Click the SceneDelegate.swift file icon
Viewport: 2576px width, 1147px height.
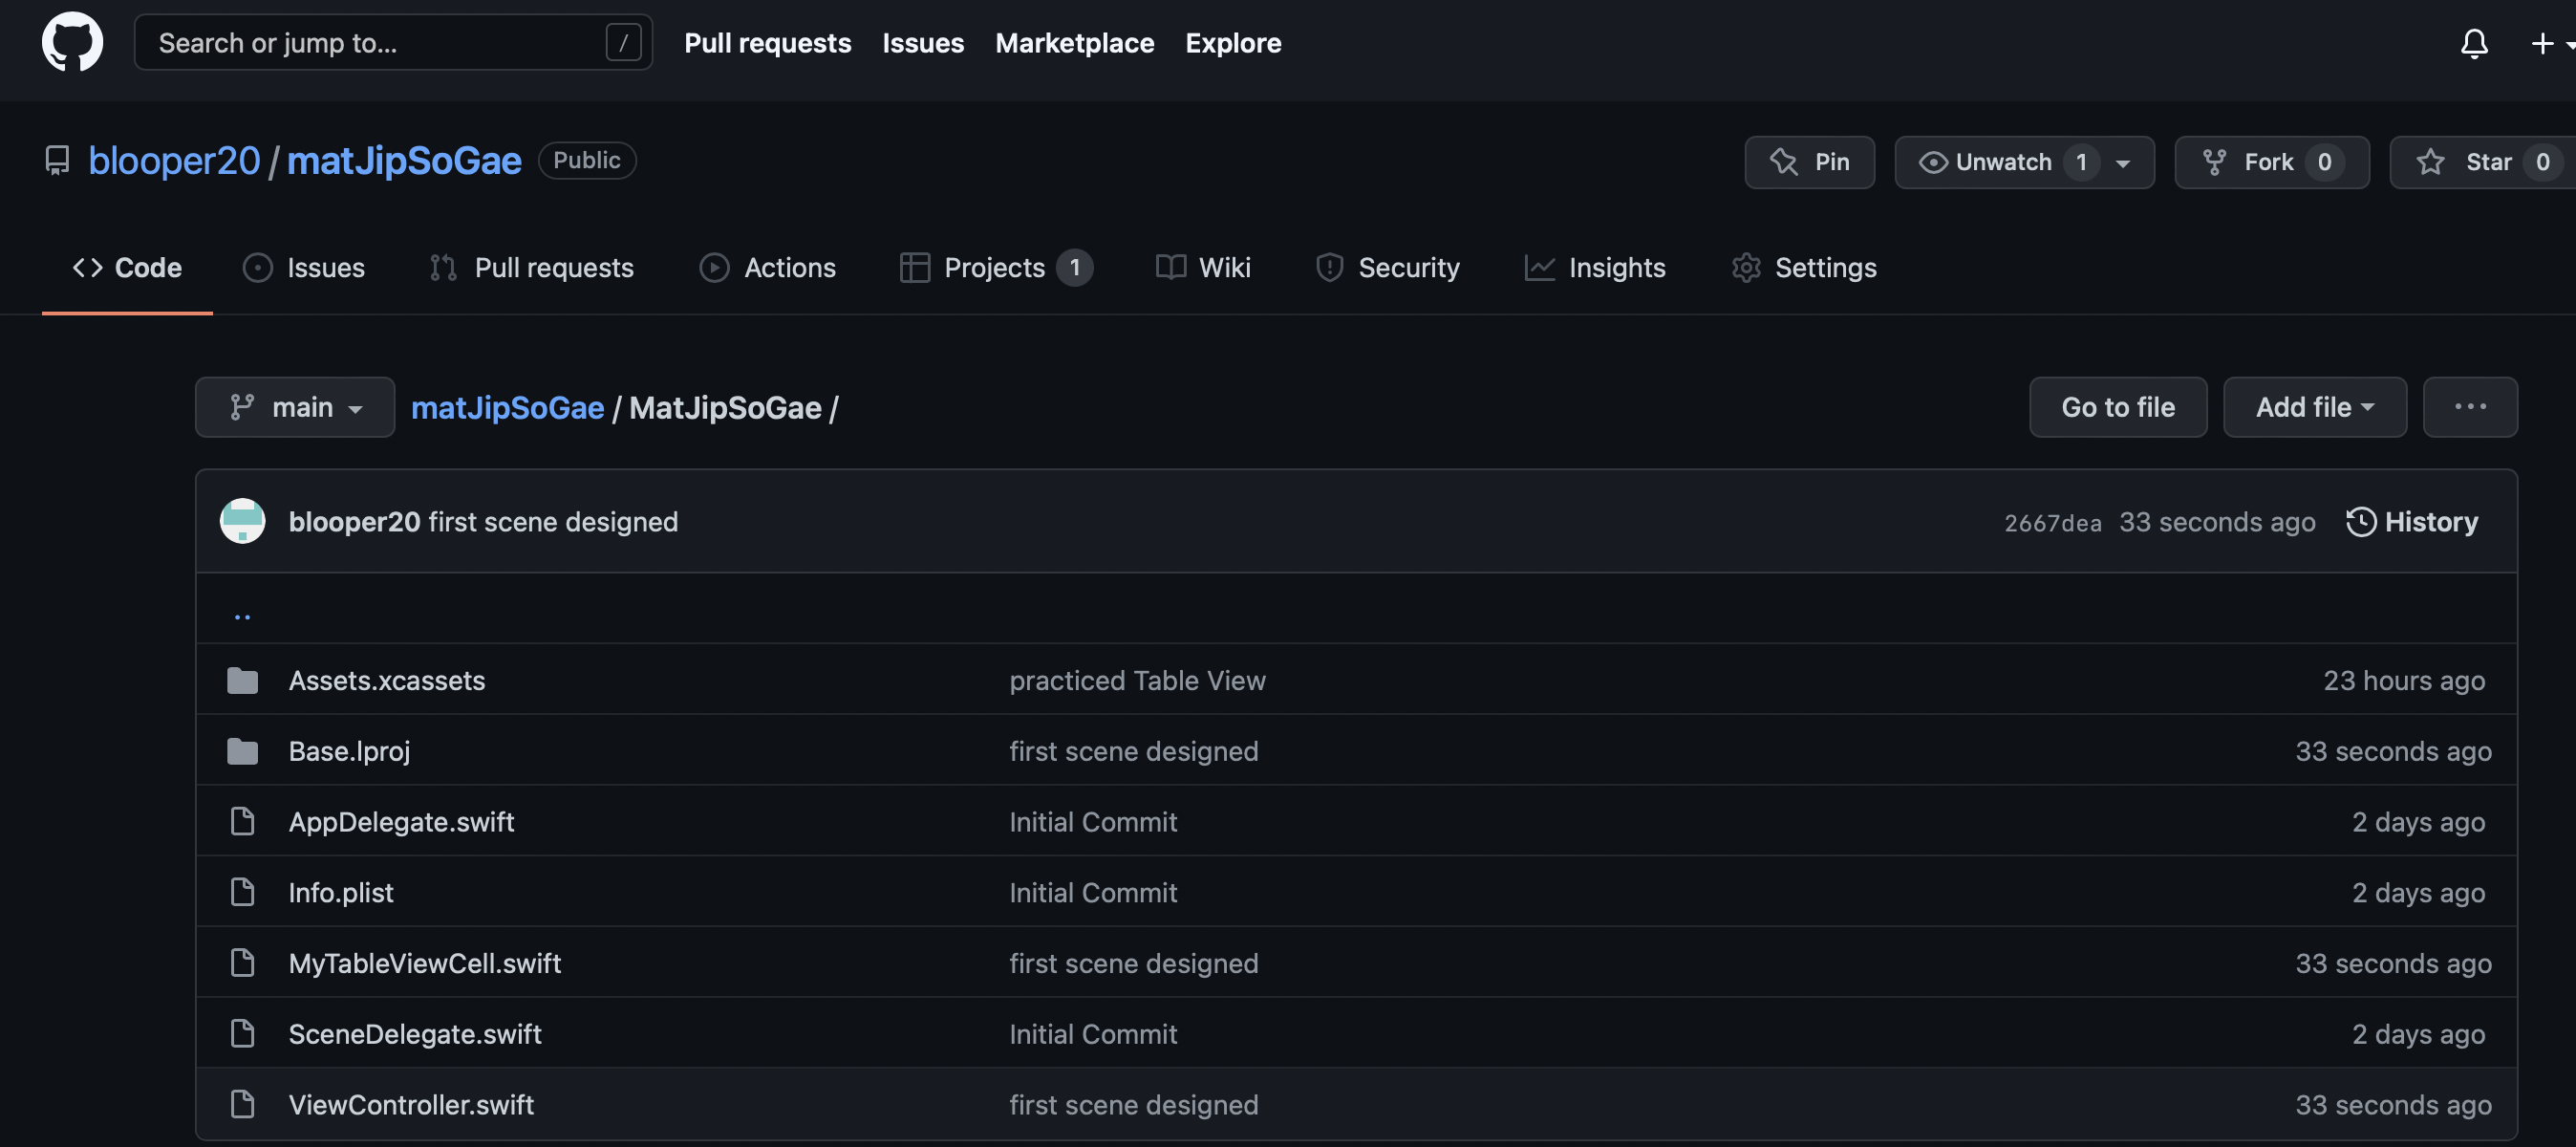point(242,1034)
